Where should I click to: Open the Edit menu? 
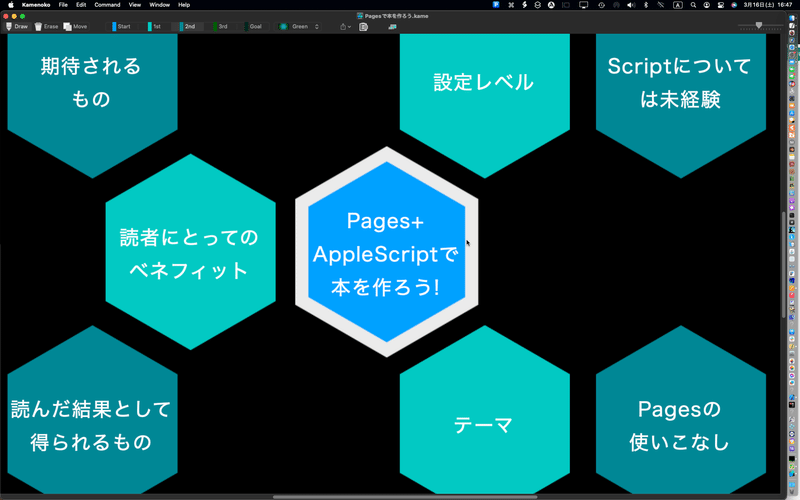click(81, 5)
